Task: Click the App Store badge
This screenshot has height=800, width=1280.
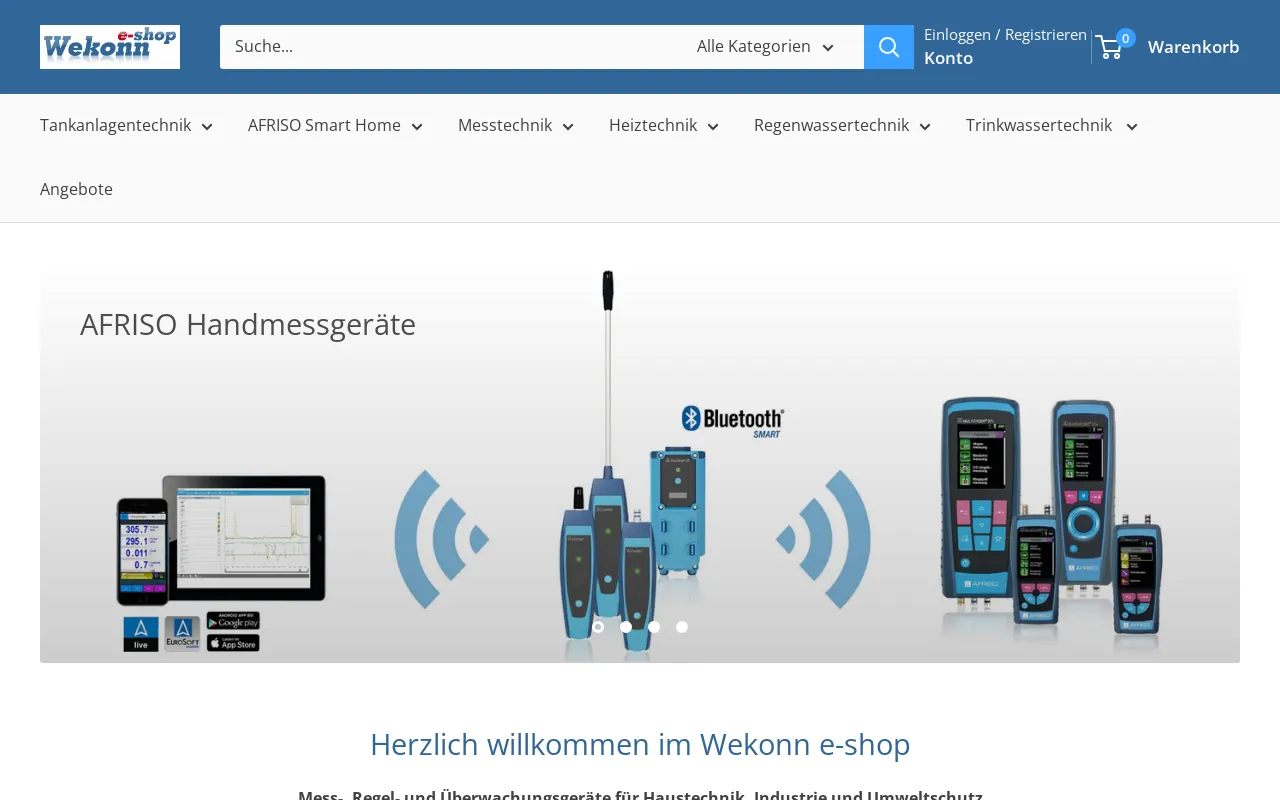Action: 233,642
